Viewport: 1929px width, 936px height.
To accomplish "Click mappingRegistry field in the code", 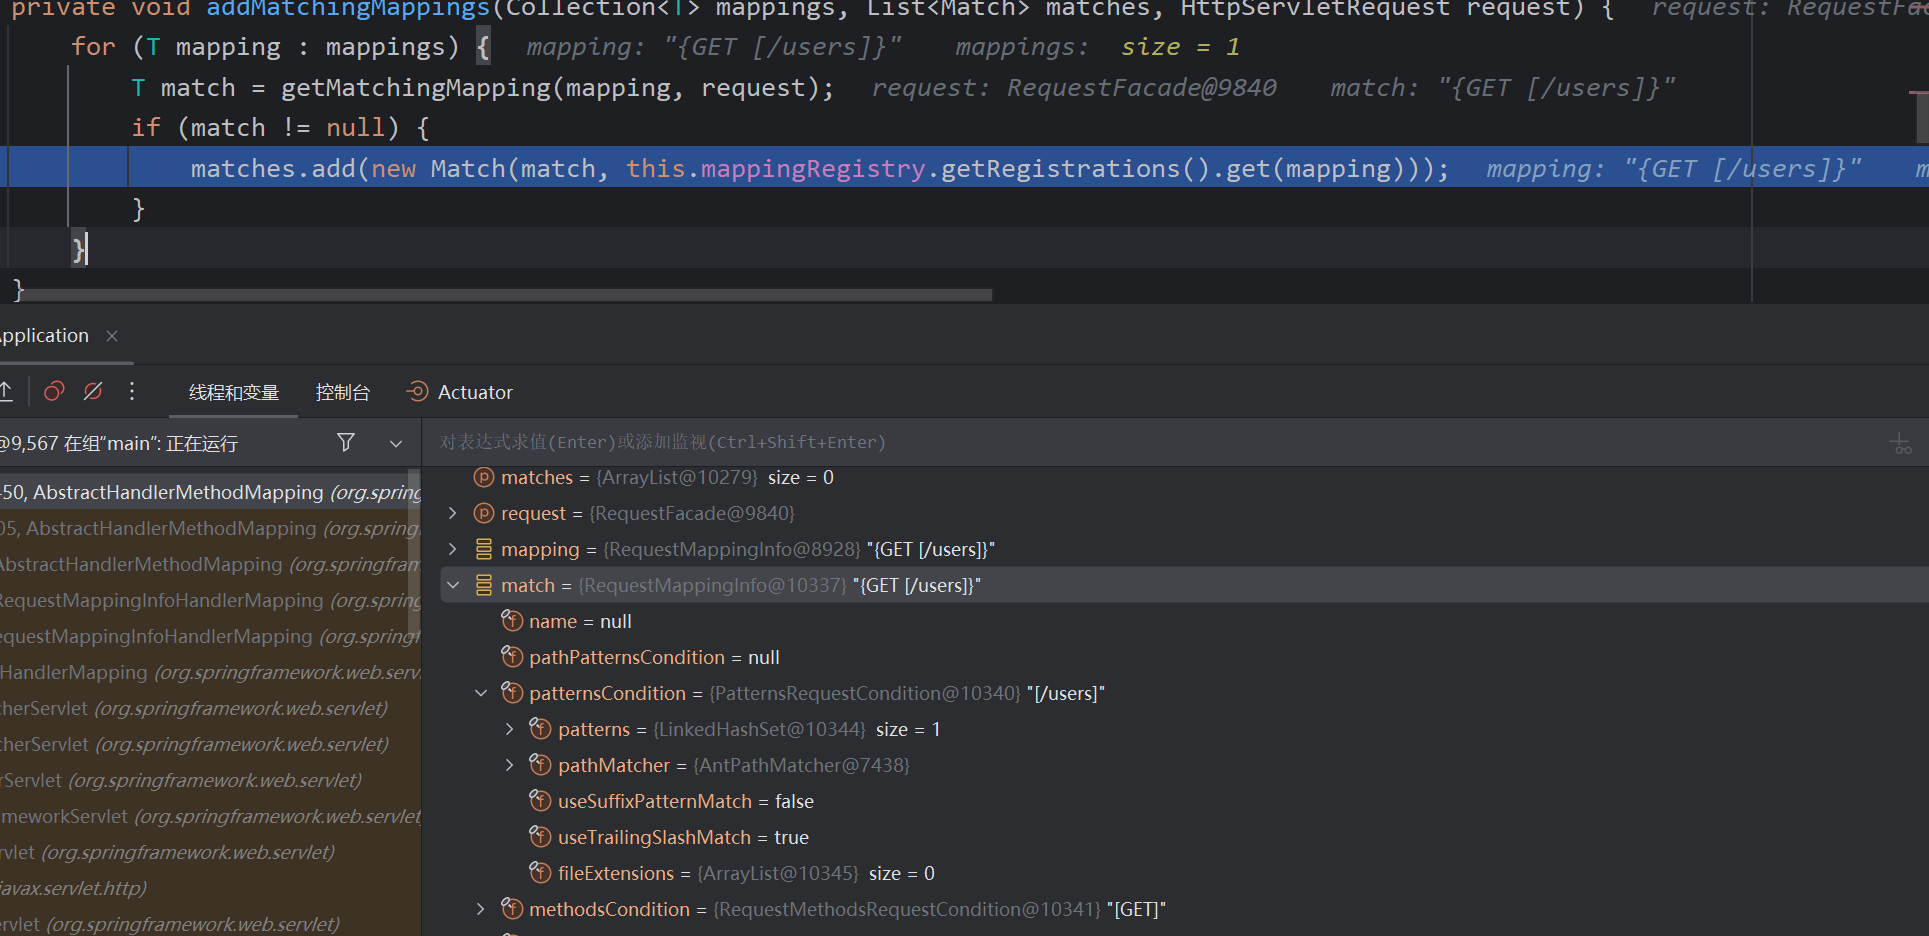I will [813, 168].
